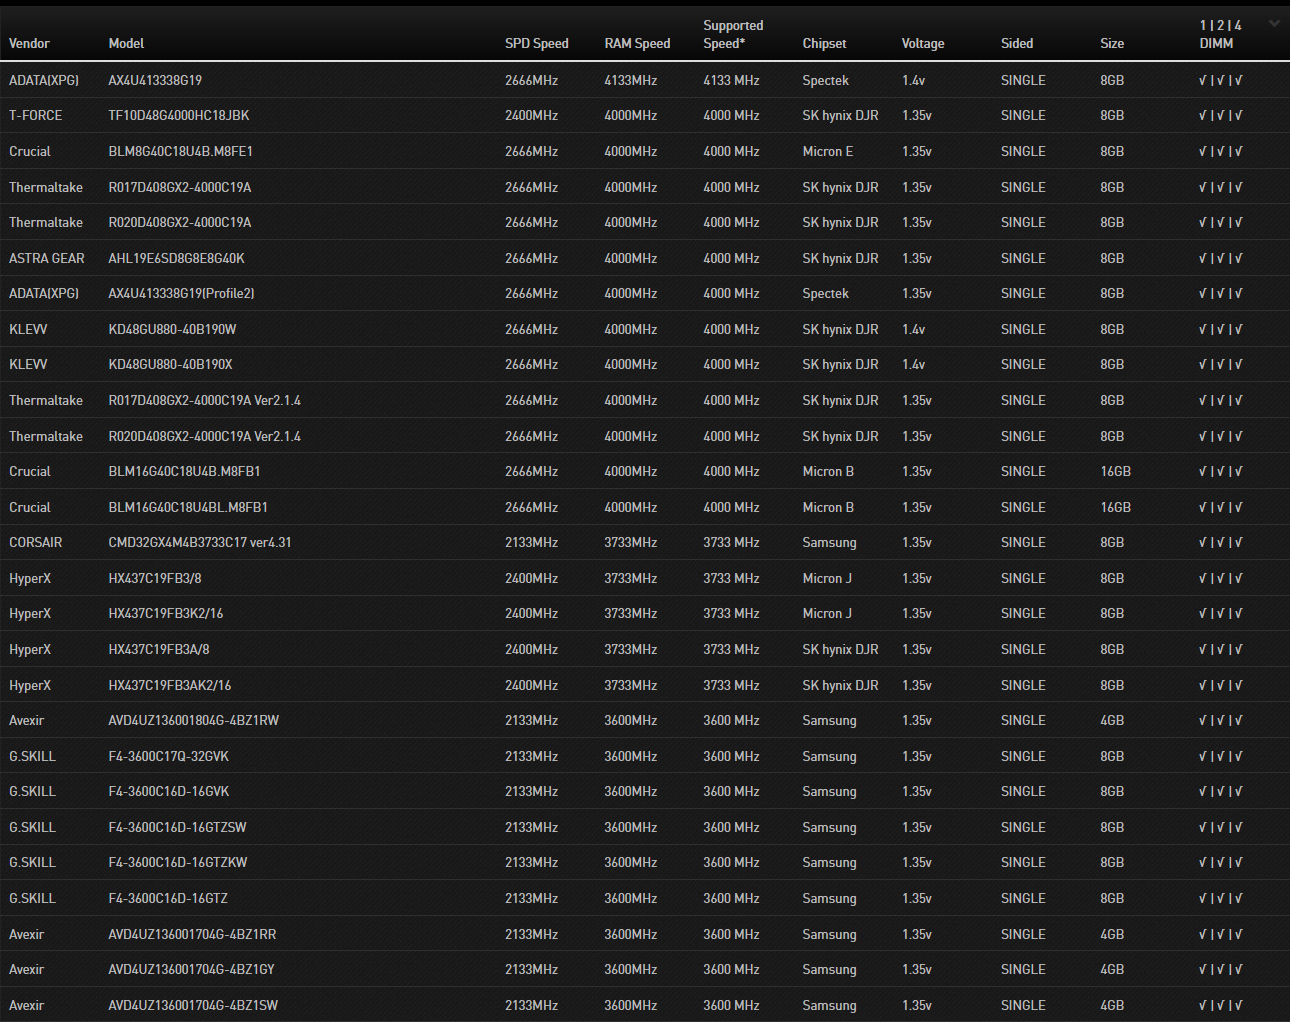The height and width of the screenshot is (1022, 1290).
Task: Click model AVD4UZ136001804G-4BZ1RW
Action: (x=194, y=720)
